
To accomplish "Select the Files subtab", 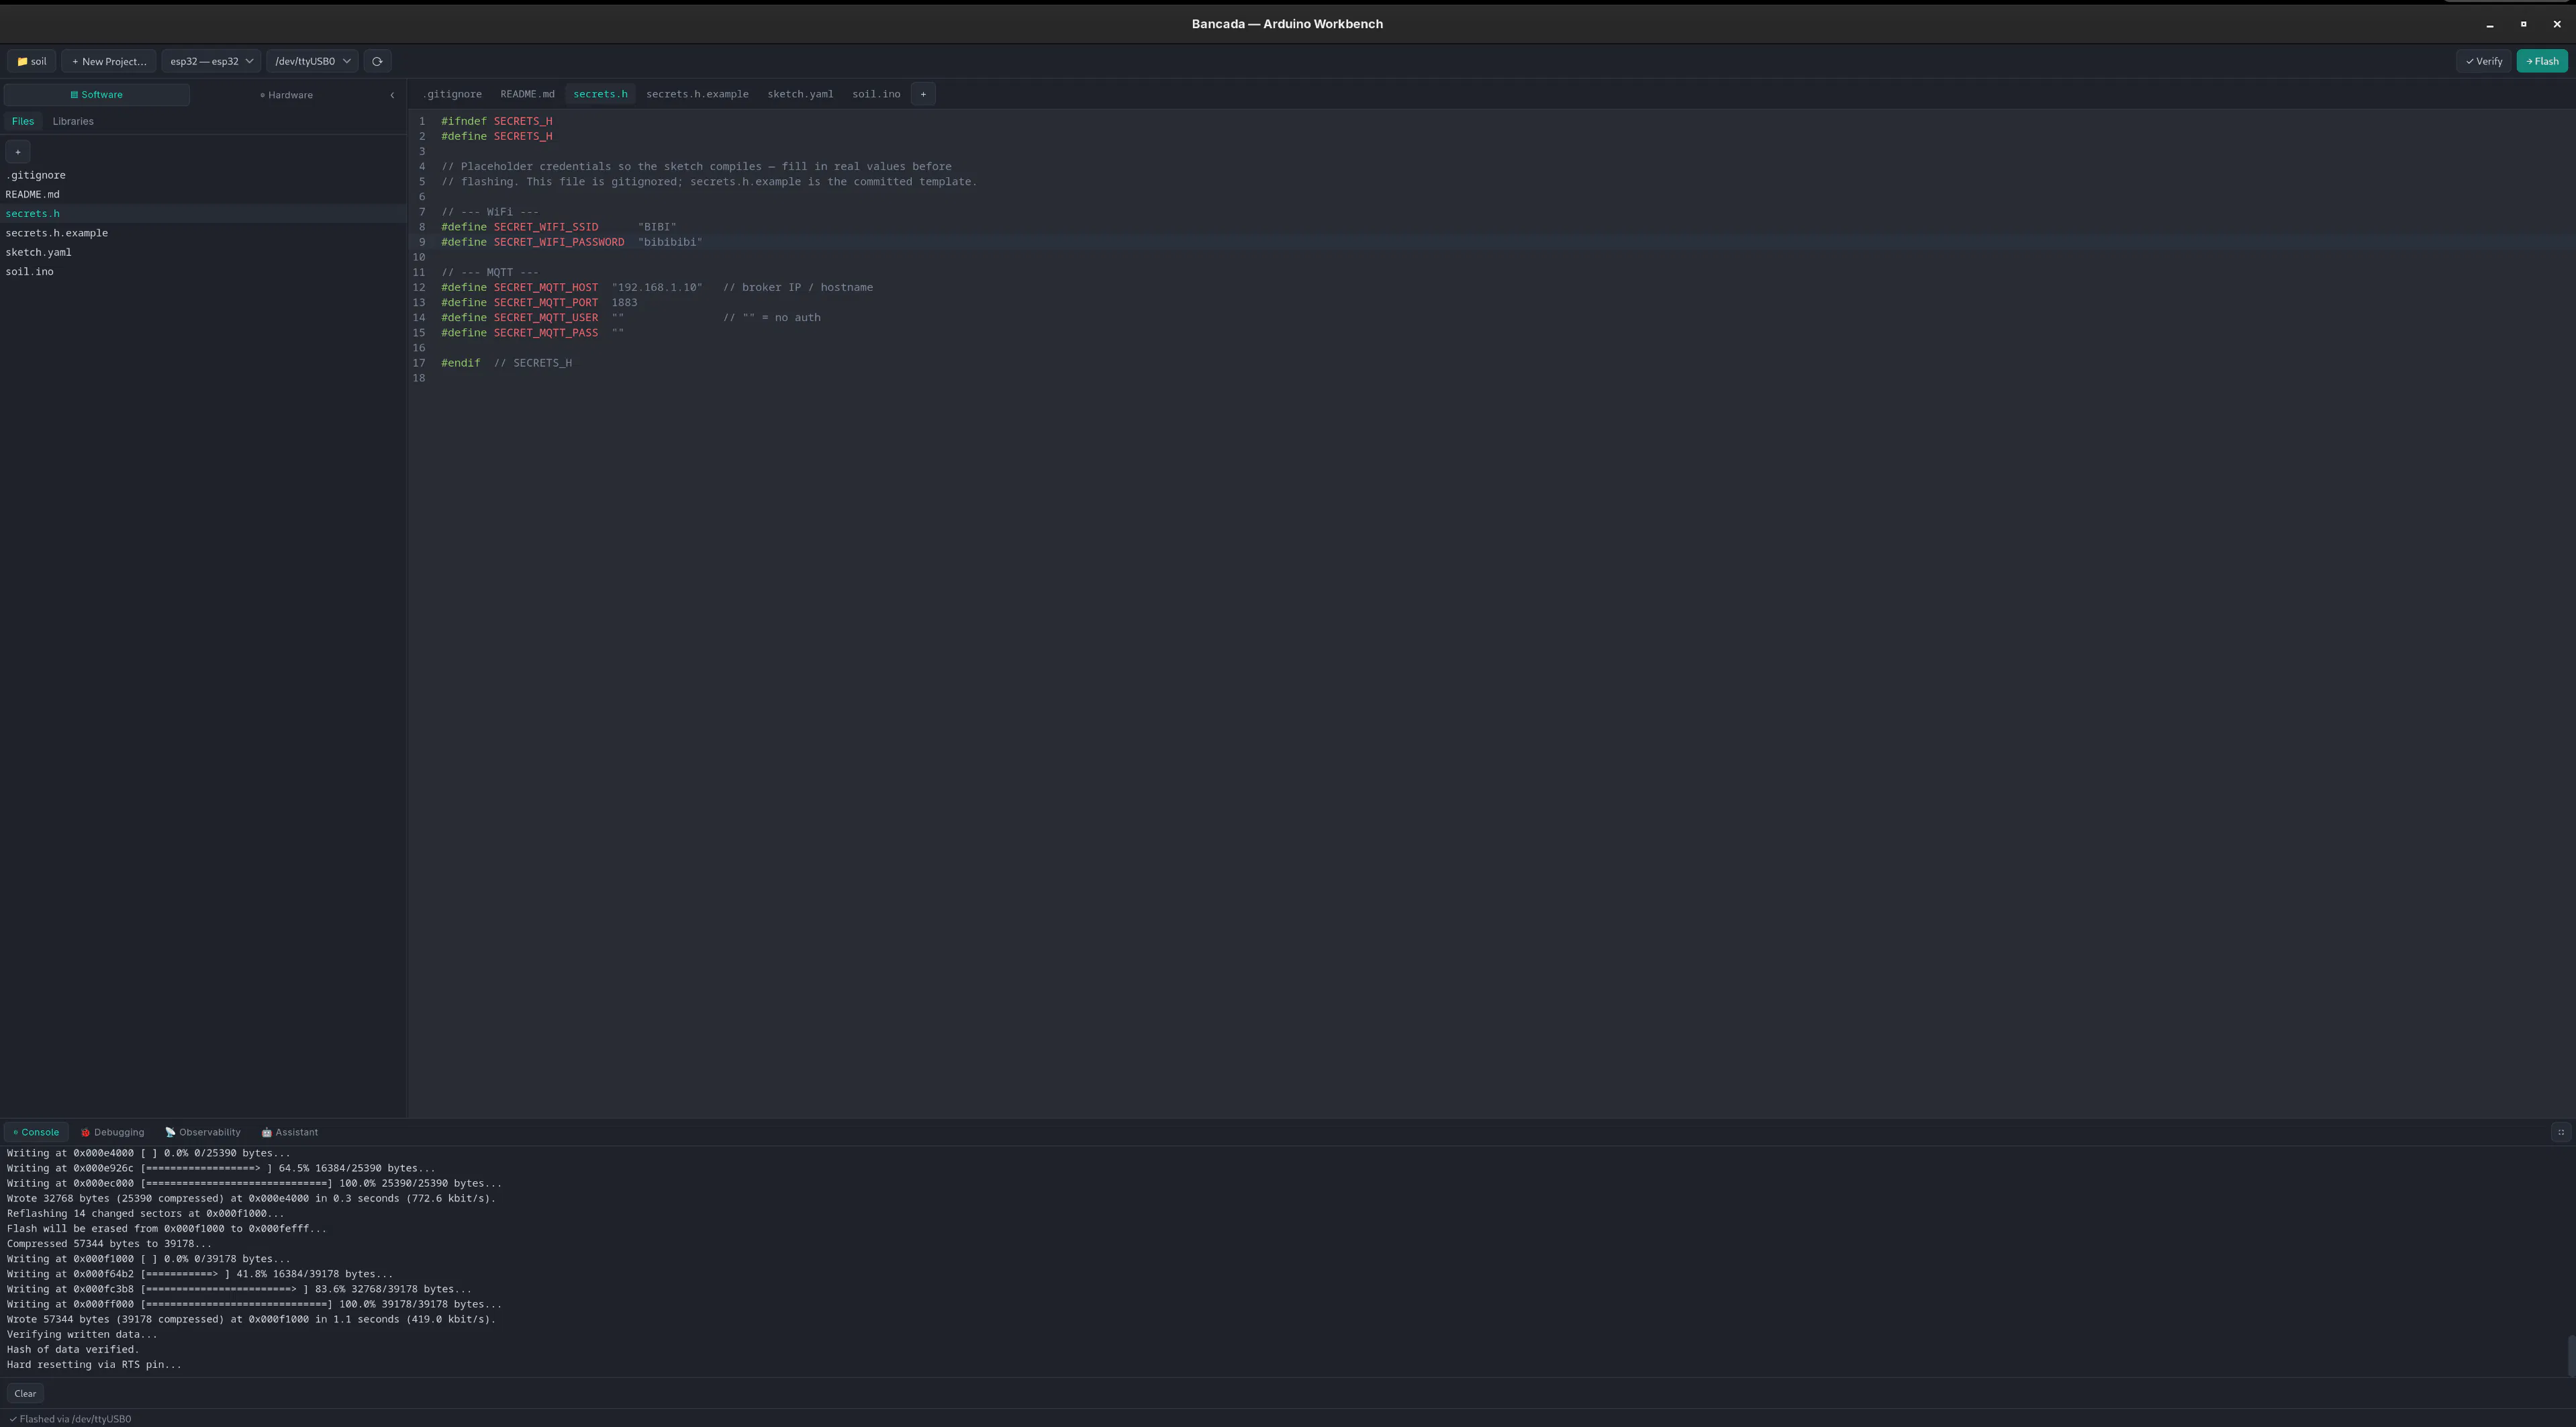I will (x=23, y=121).
